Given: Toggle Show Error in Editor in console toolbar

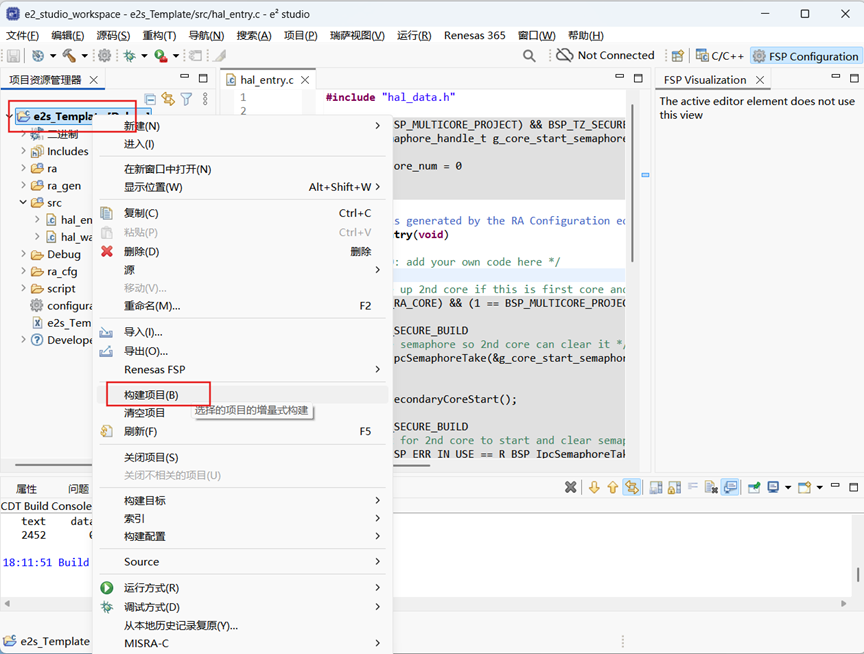Looking at the screenshot, I should [631, 487].
